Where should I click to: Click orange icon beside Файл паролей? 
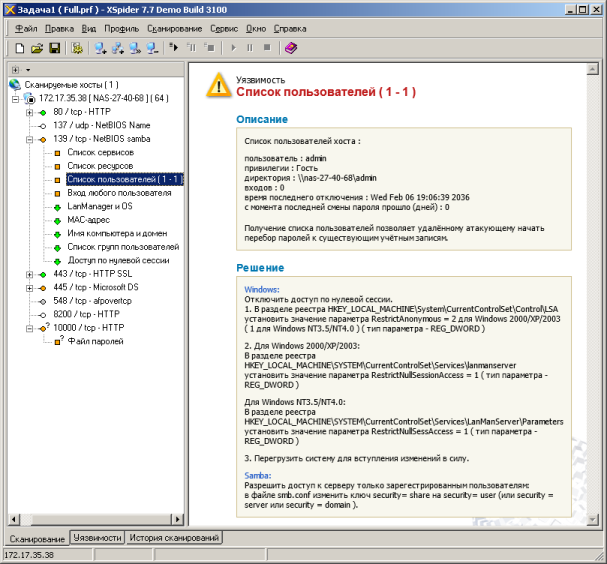pyautogui.click(x=58, y=341)
